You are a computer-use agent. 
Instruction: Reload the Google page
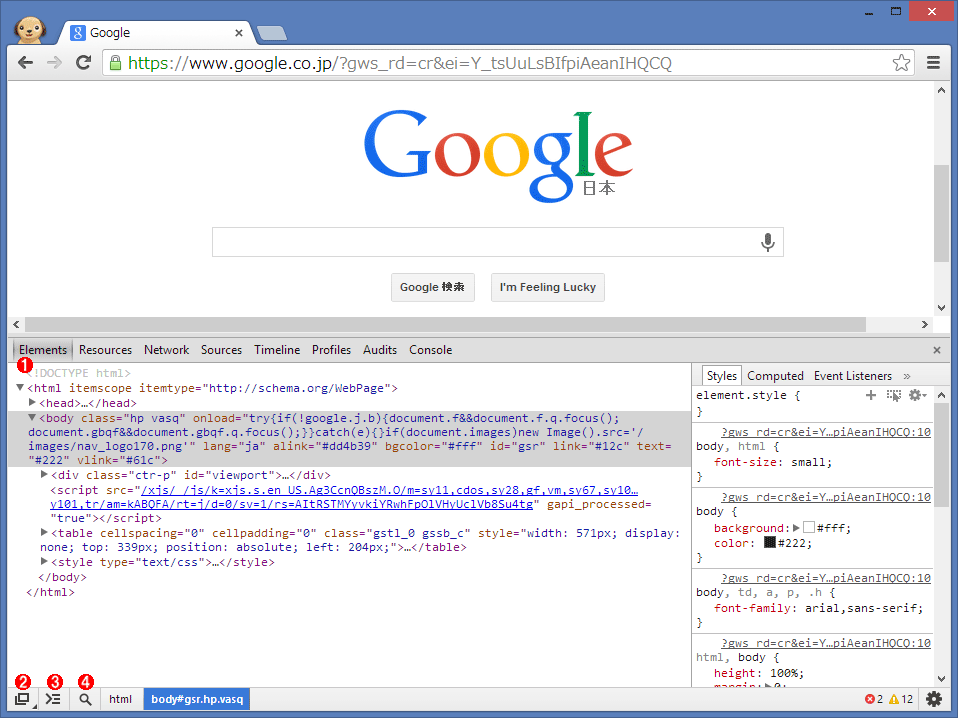coord(83,62)
